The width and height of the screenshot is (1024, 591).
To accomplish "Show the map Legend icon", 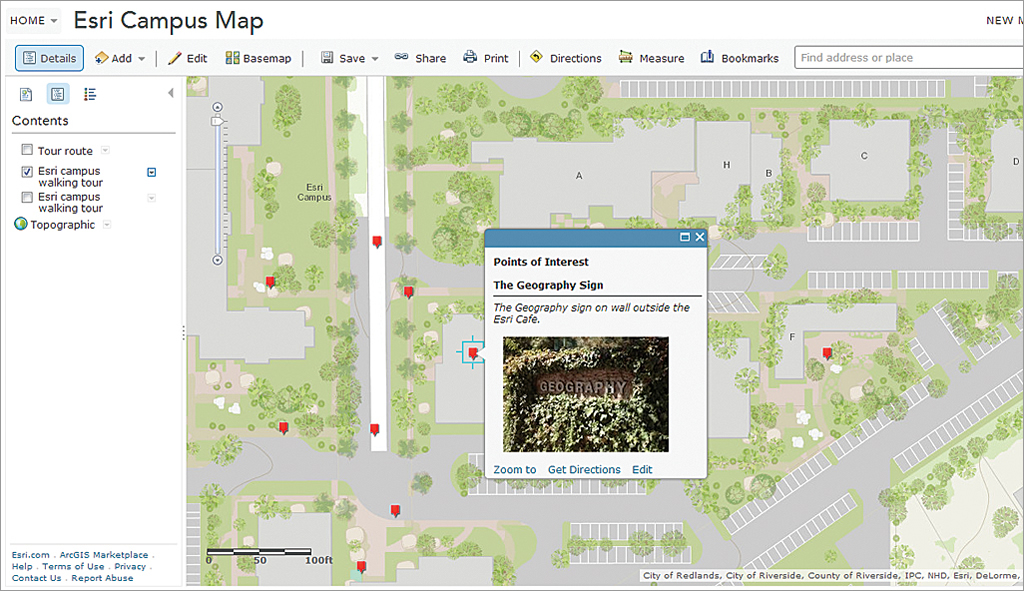I will pos(90,95).
